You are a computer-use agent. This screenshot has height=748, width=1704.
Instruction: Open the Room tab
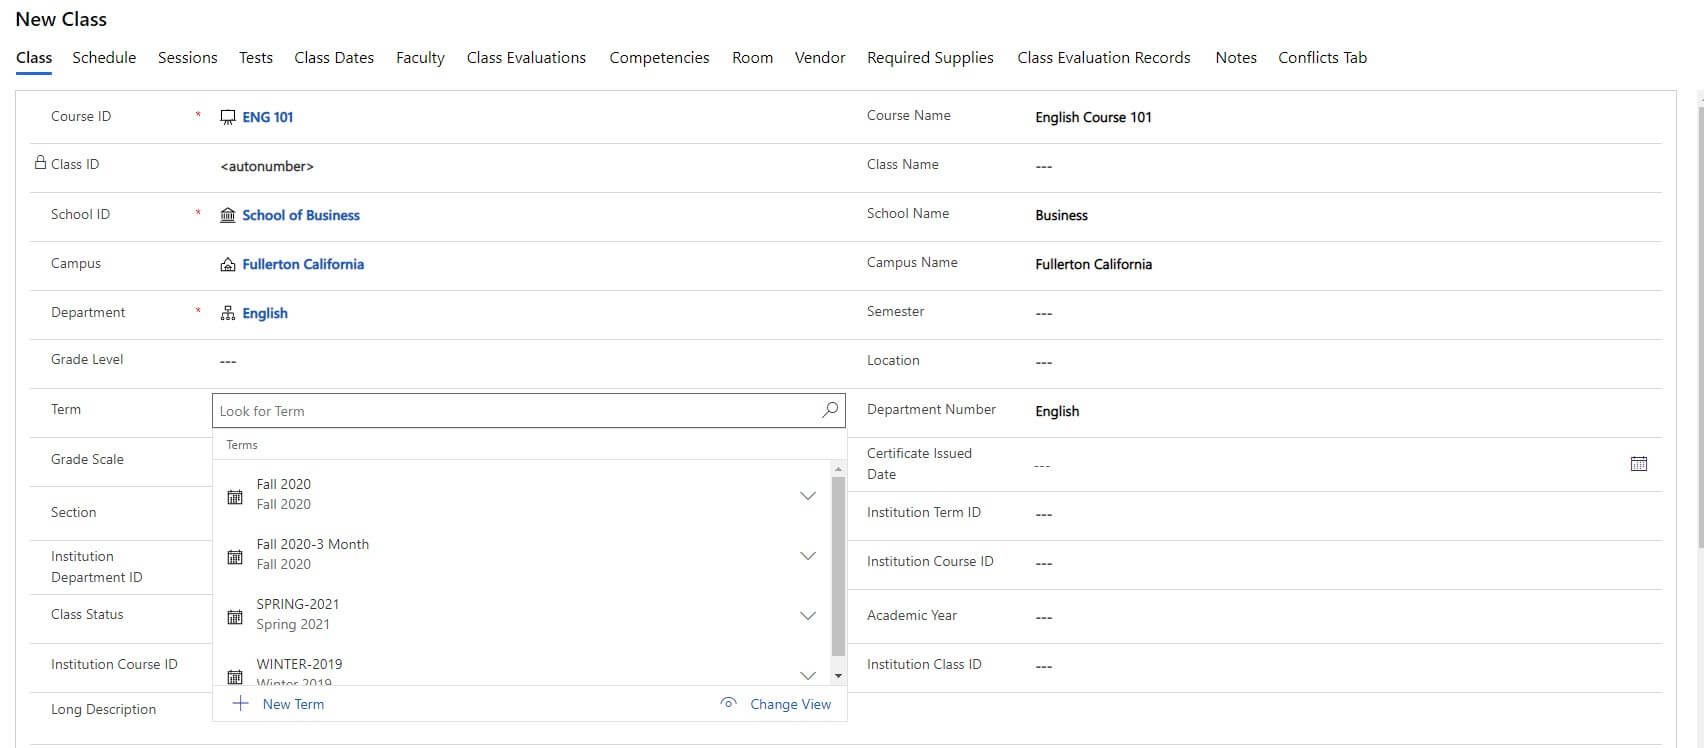pos(752,57)
